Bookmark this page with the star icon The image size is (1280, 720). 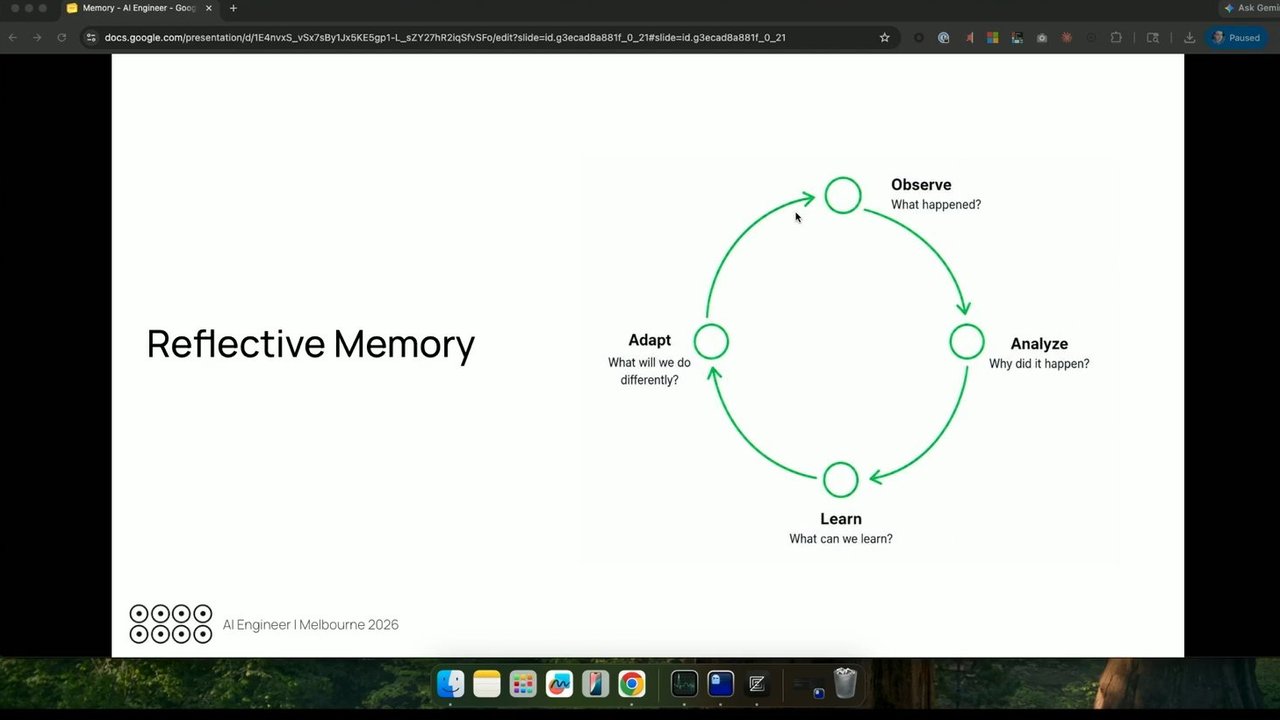tap(884, 38)
